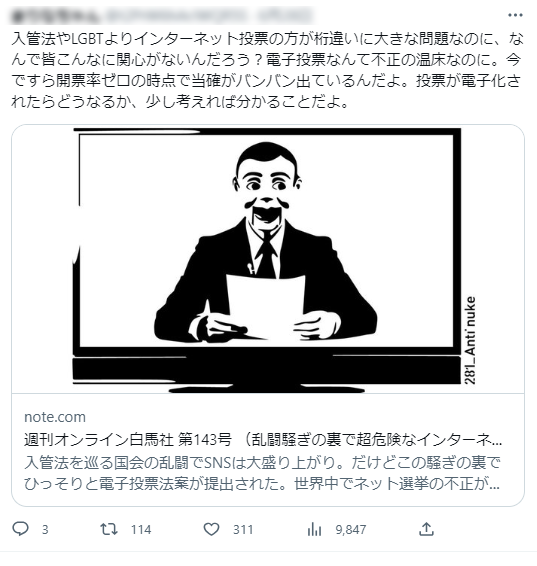The width and height of the screenshot is (537, 566).
Task: Open the three-dot more options menu
Action: coord(515,15)
